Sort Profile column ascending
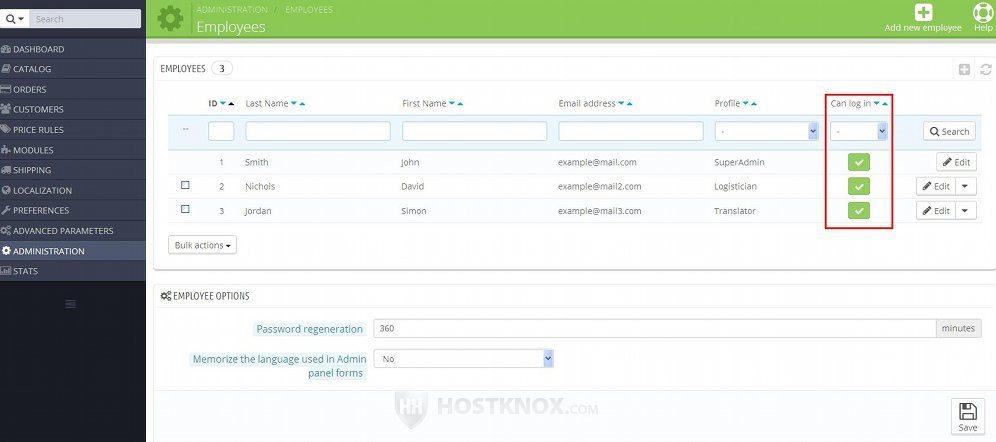This screenshot has width=996, height=442. click(x=754, y=104)
